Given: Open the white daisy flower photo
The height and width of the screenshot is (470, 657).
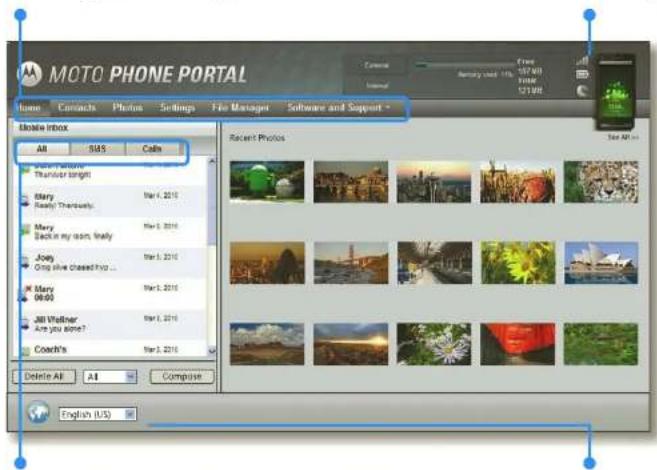Looking at the screenshot, I should pyautogui.click(x=434, y=344).
